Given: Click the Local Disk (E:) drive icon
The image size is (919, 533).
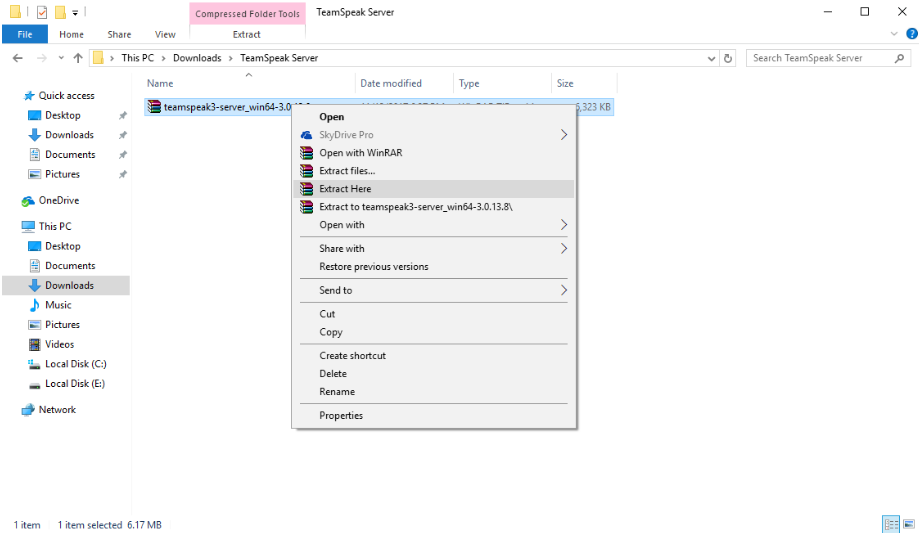Looking at the screenshot, I should pyautogui.click(x=34, y=384).
